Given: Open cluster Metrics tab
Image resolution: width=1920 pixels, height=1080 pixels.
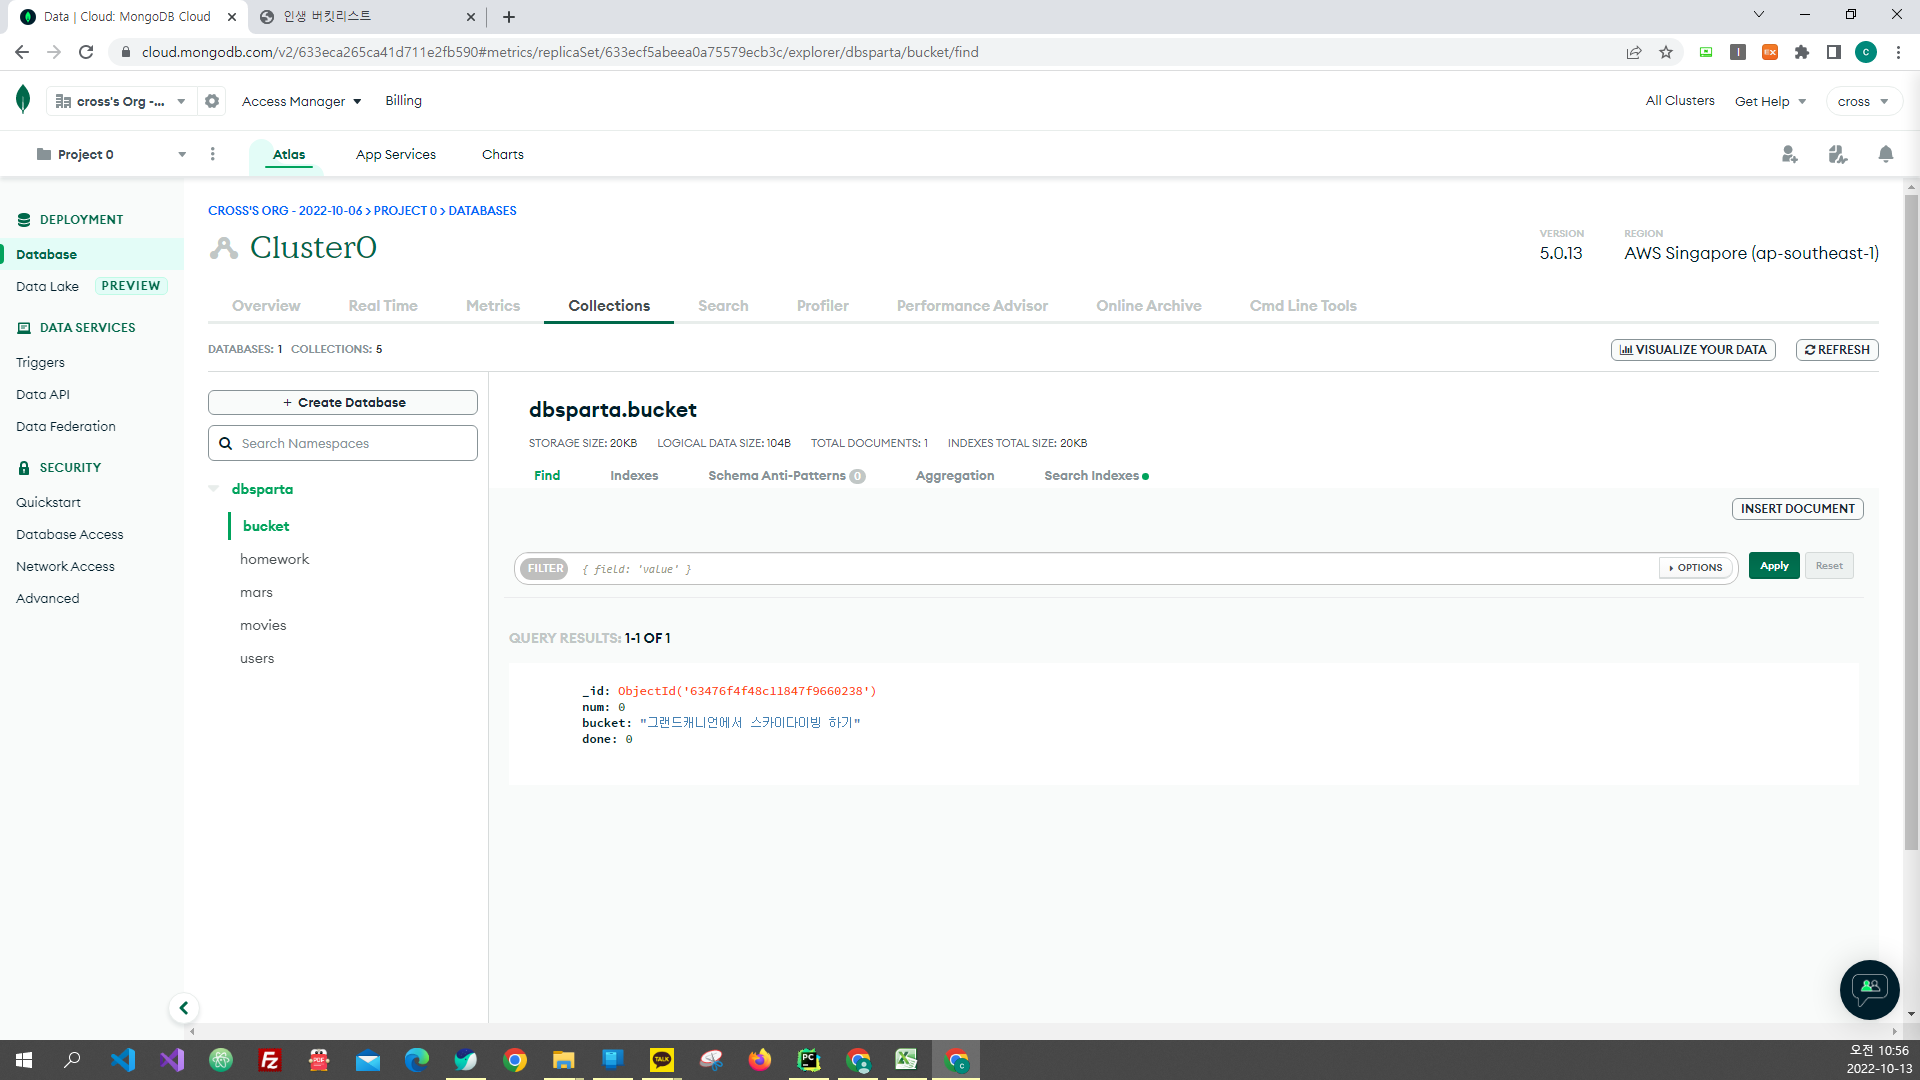Looking at the screenshot, I should (x=493, y=306).
